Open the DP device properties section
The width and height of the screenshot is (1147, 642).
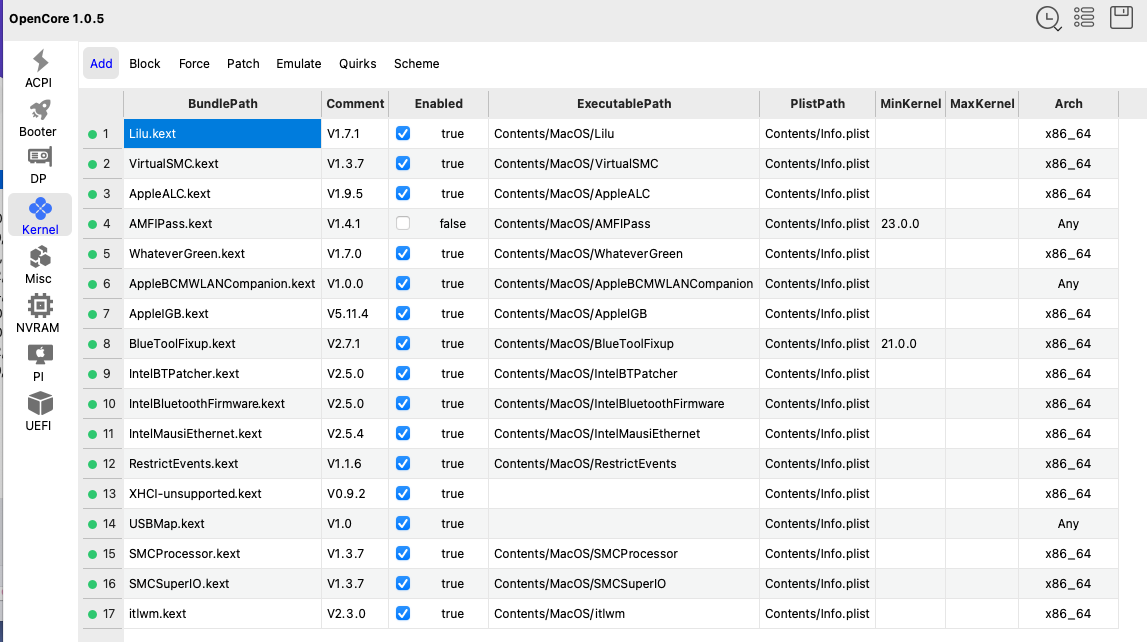point(39,165)
